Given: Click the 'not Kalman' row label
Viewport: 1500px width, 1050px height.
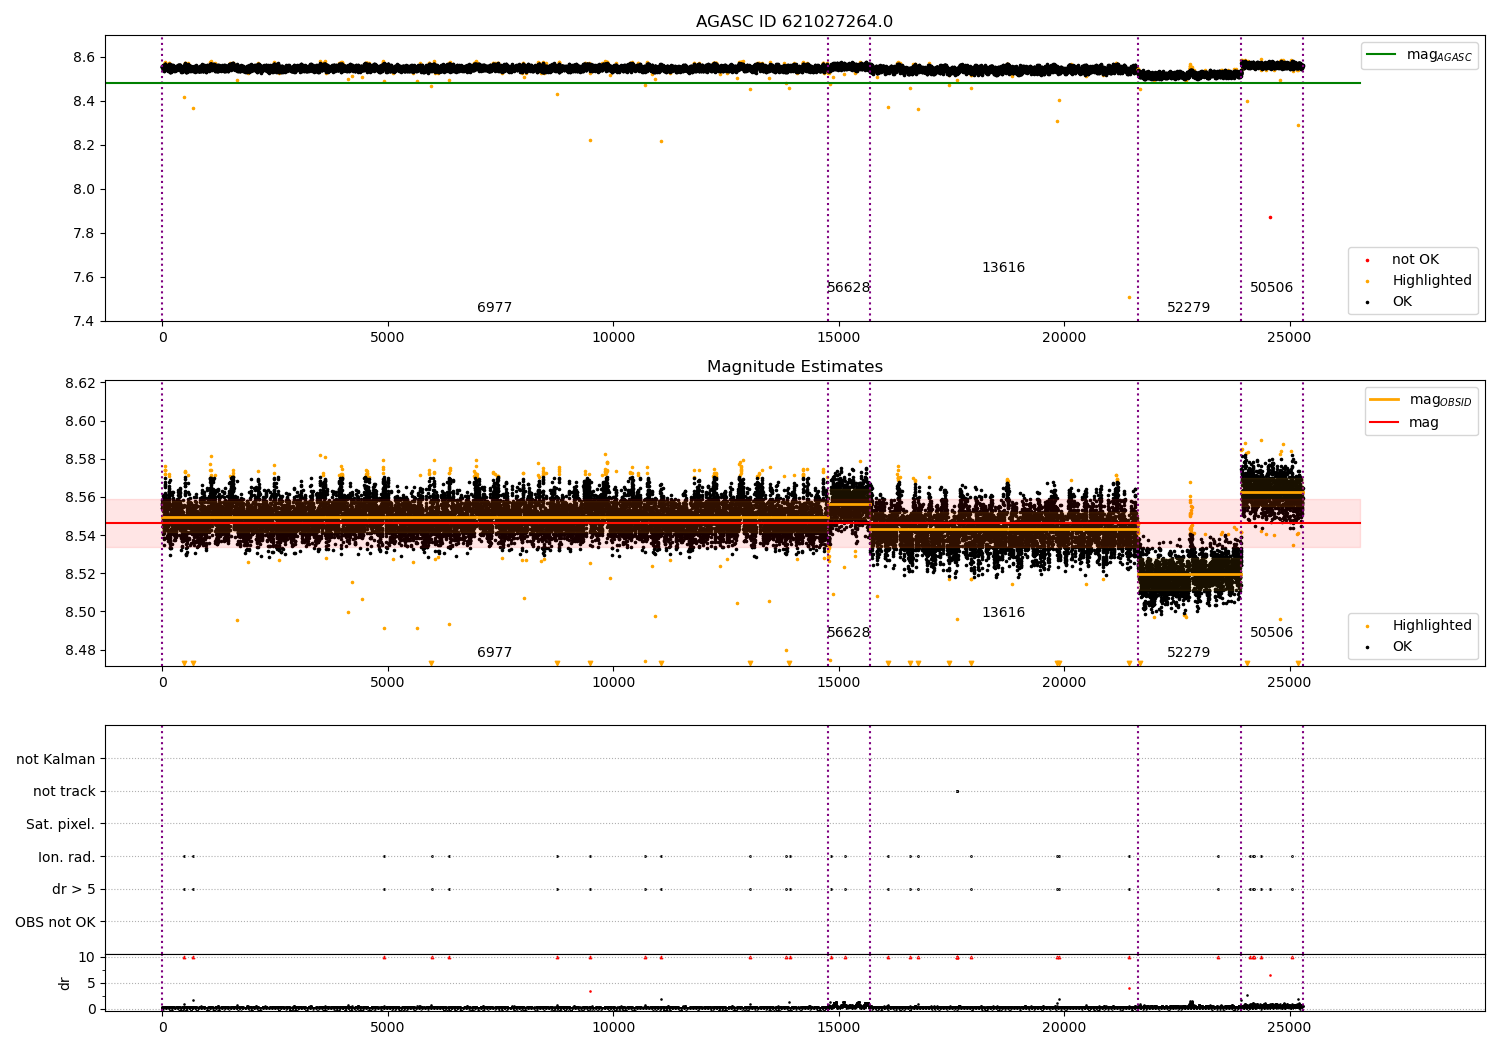Looking at the screenshot, I should click(x=55, y=759).
